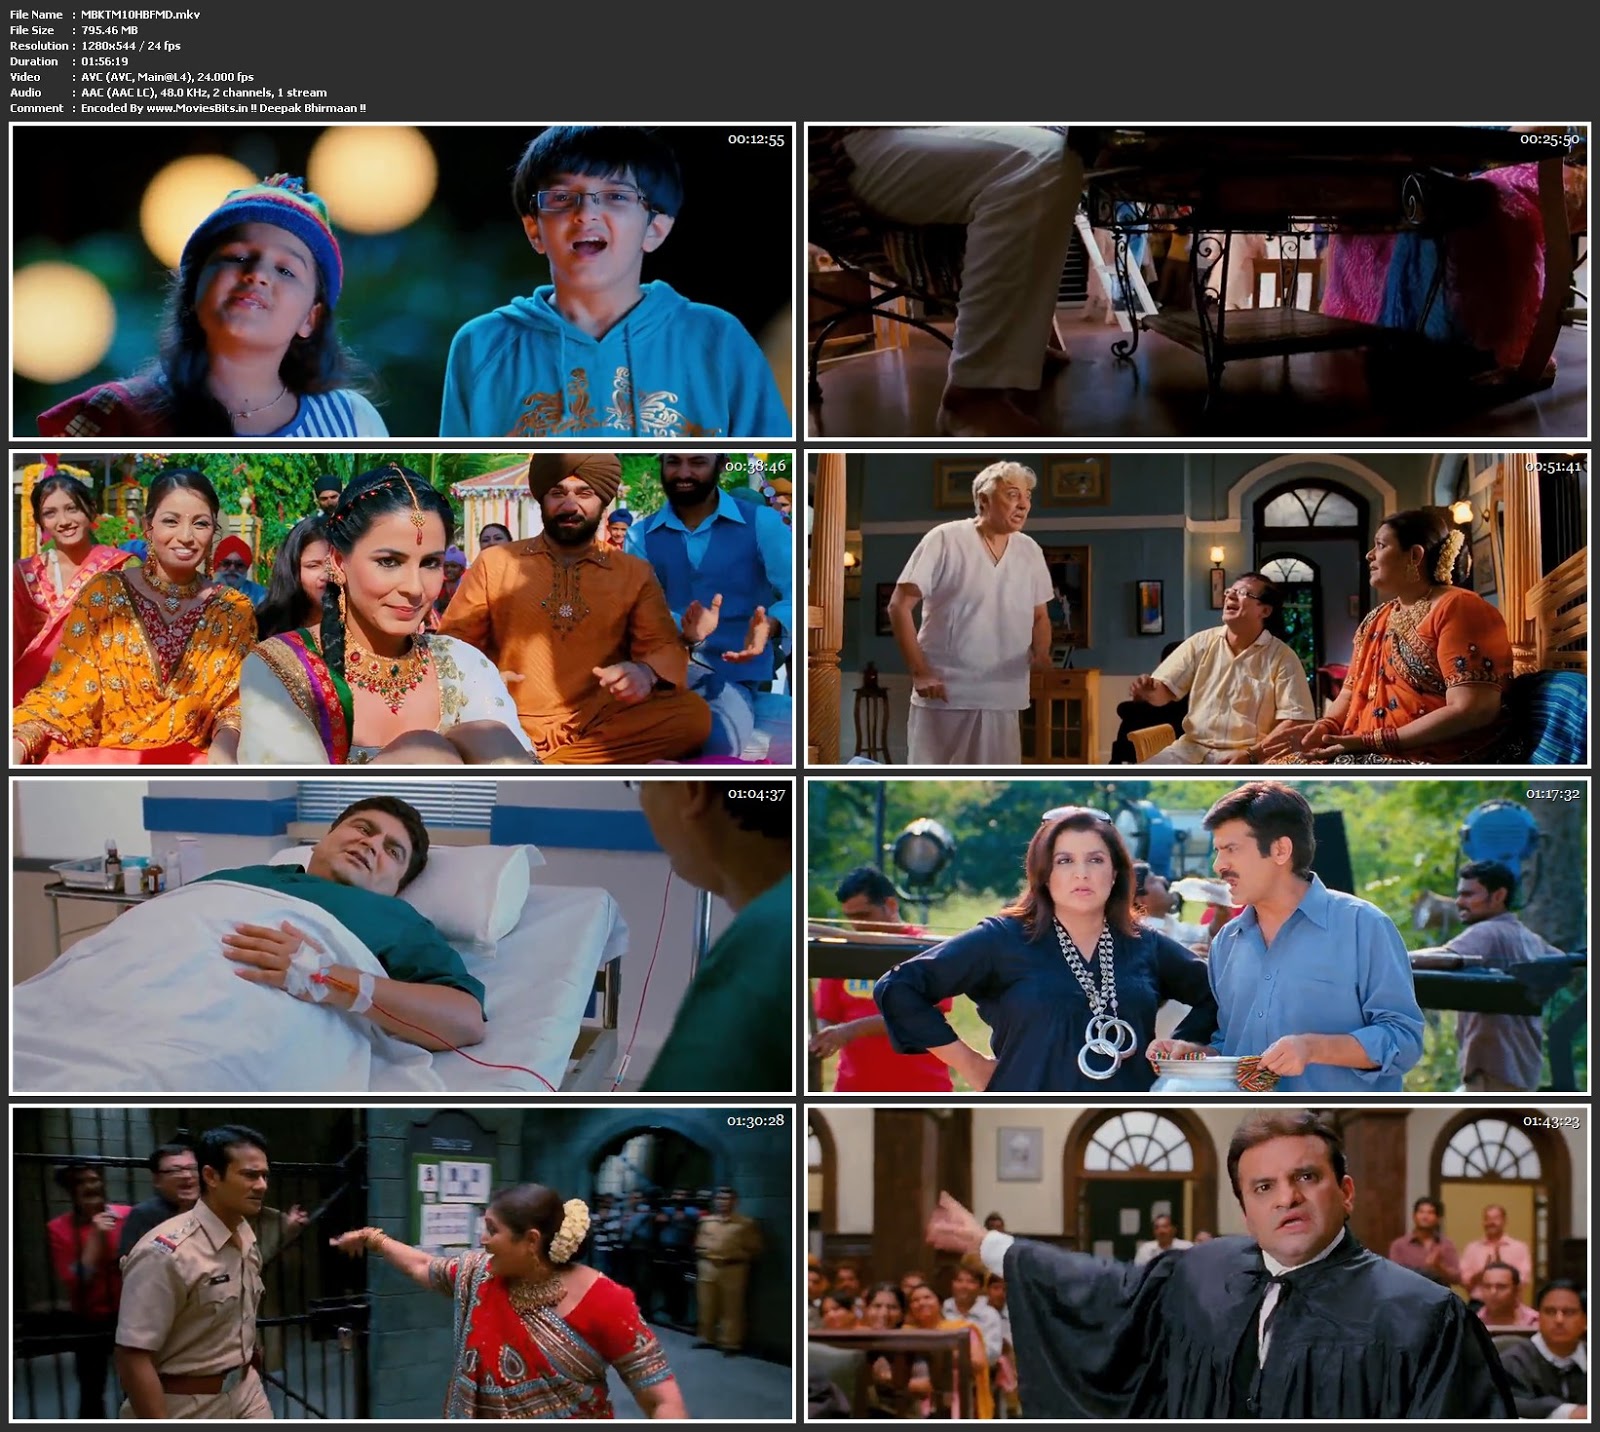Open the police station jail thumbnail
Screen dimensions: 1600x1432
[402, 1263]
